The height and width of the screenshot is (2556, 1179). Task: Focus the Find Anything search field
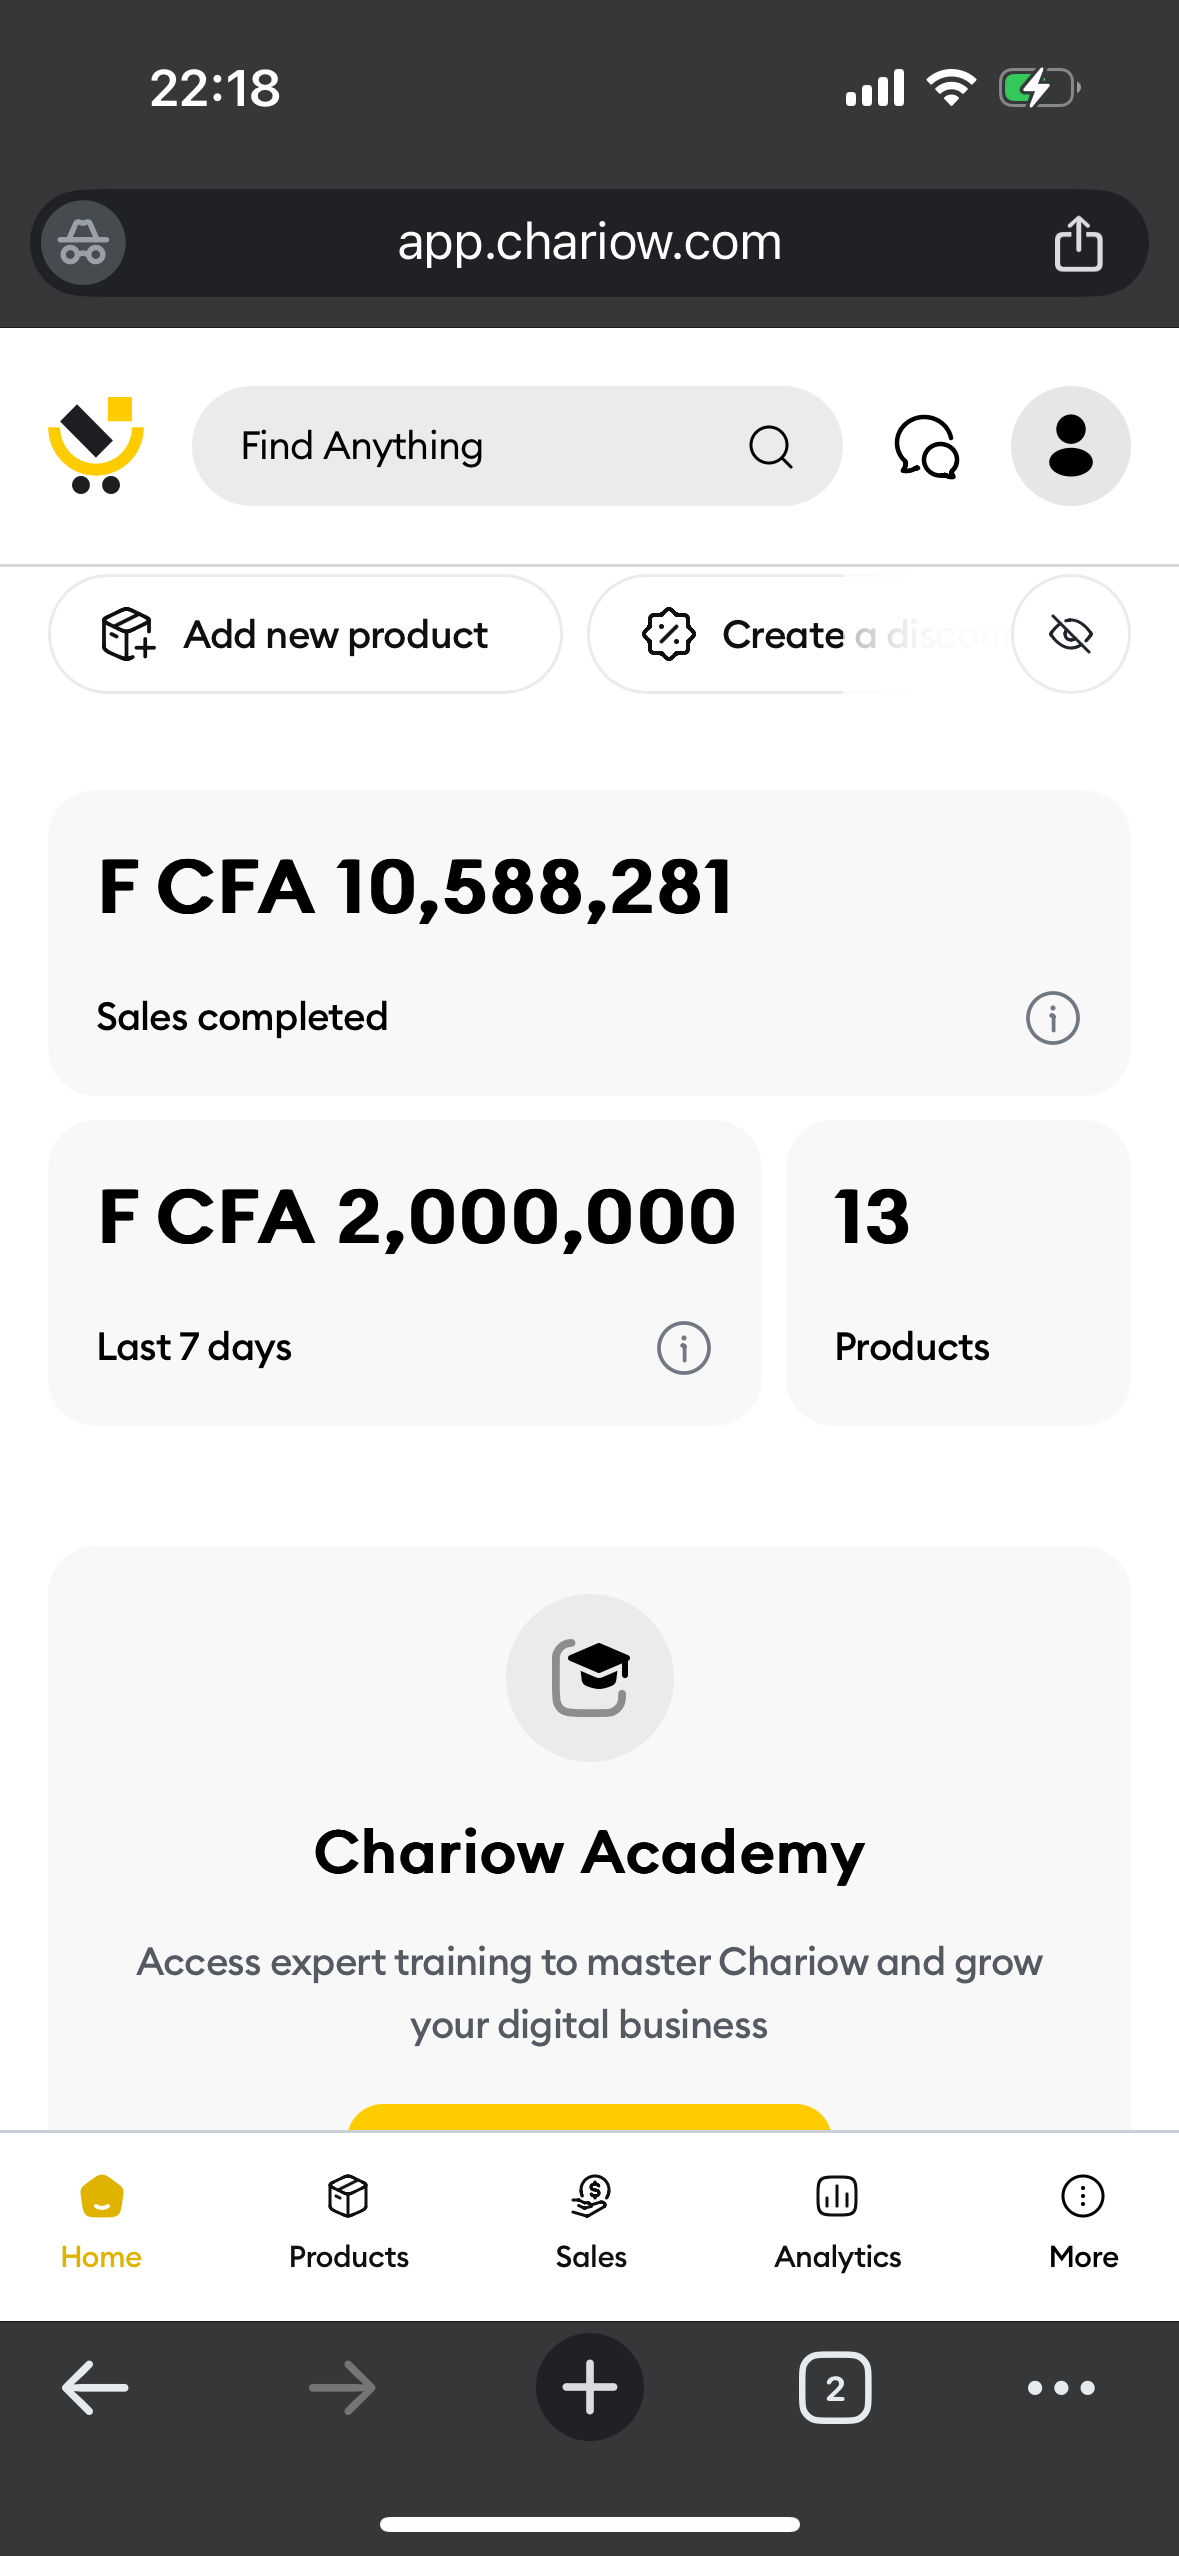517,446
